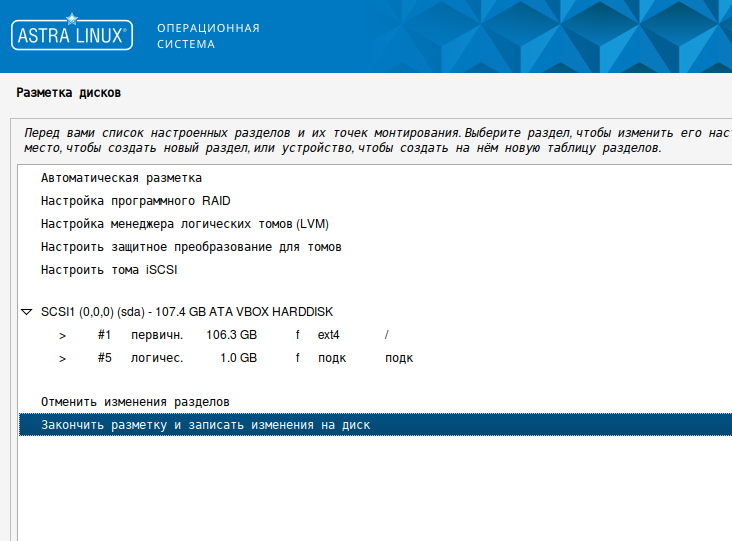Click Отменить изменения разделов

(x=135, y=402)
